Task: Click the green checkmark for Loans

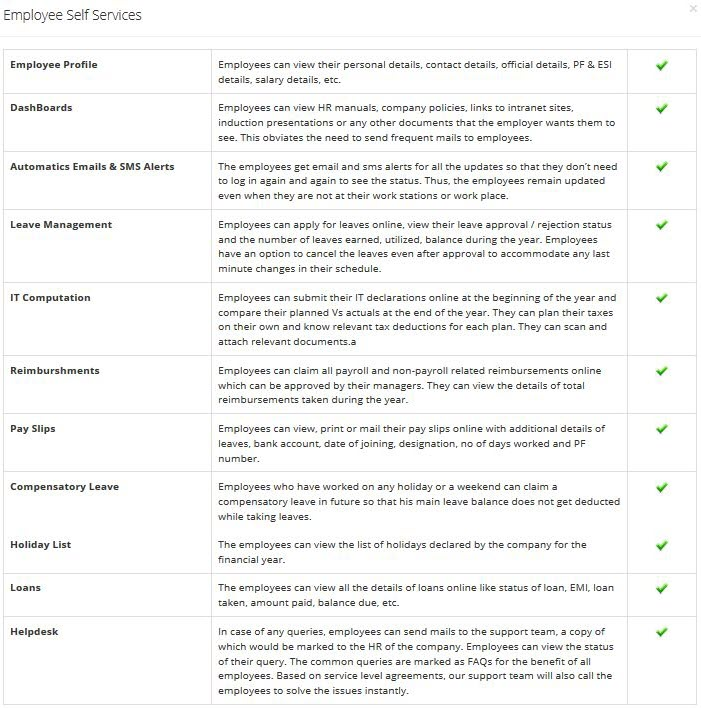Action: (662, 588)
